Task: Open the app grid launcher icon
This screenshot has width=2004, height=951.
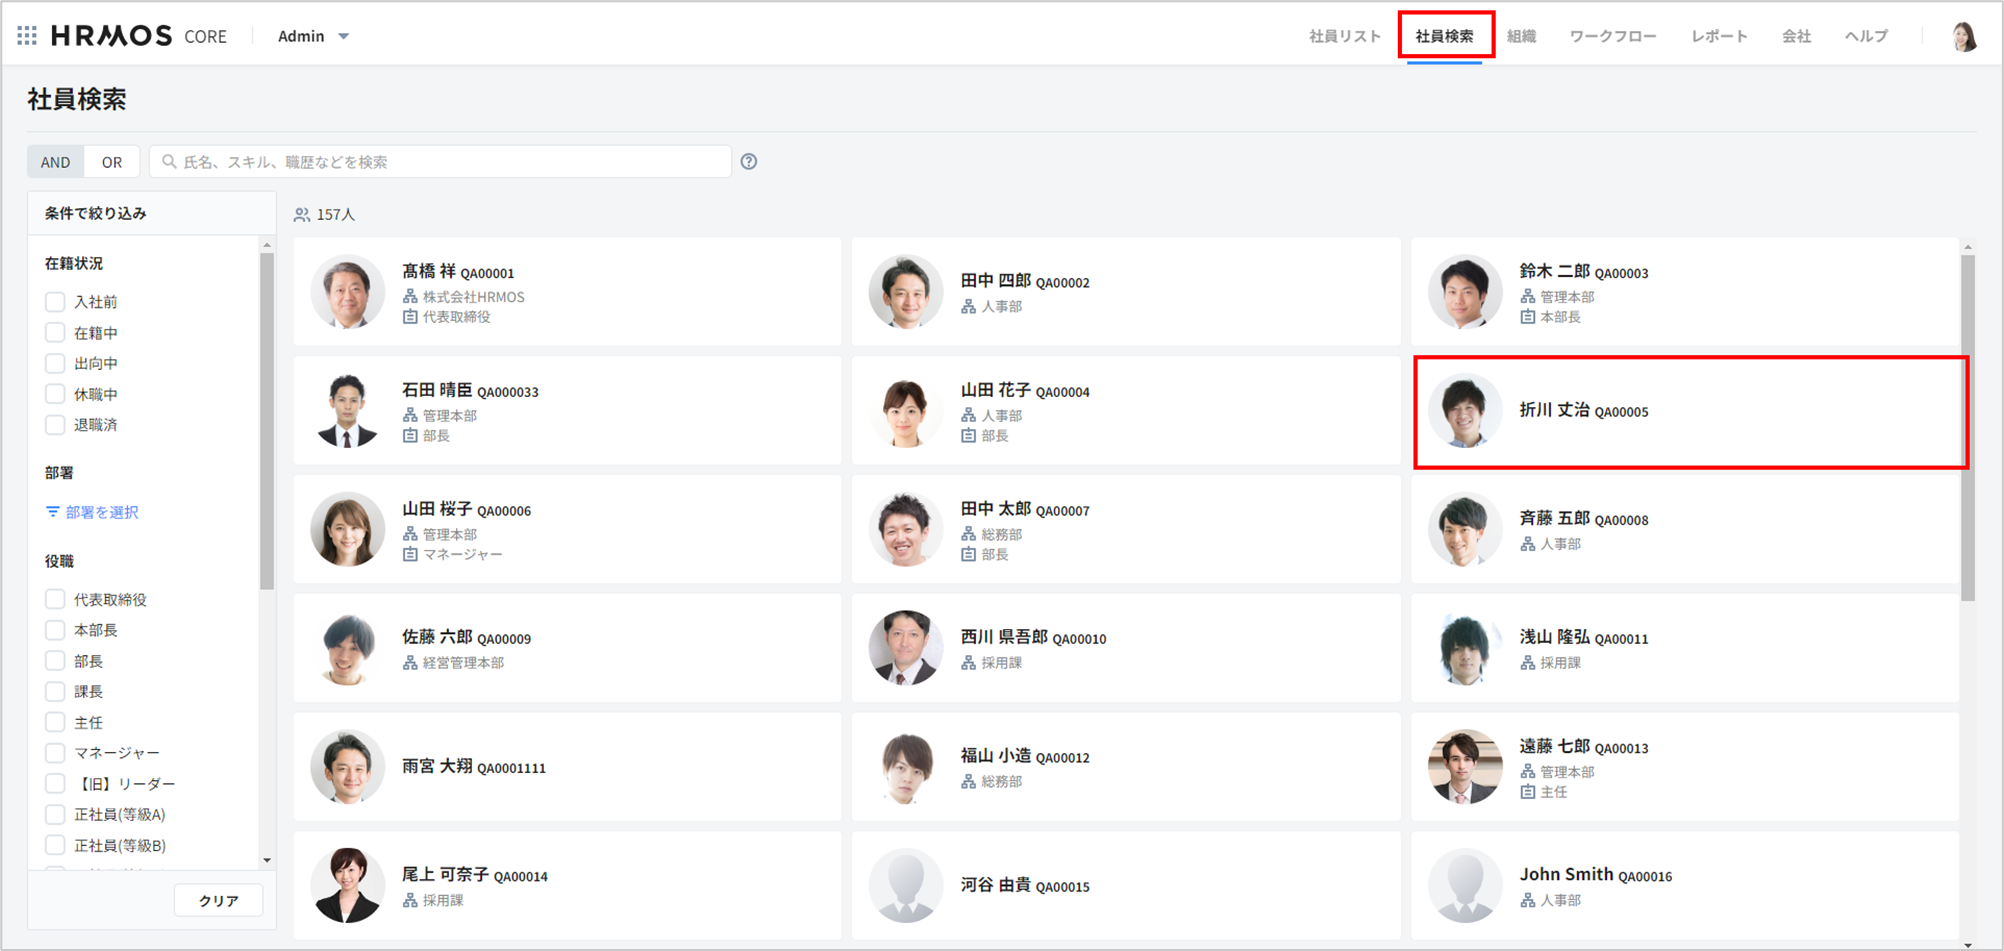Action: point(27,36)
